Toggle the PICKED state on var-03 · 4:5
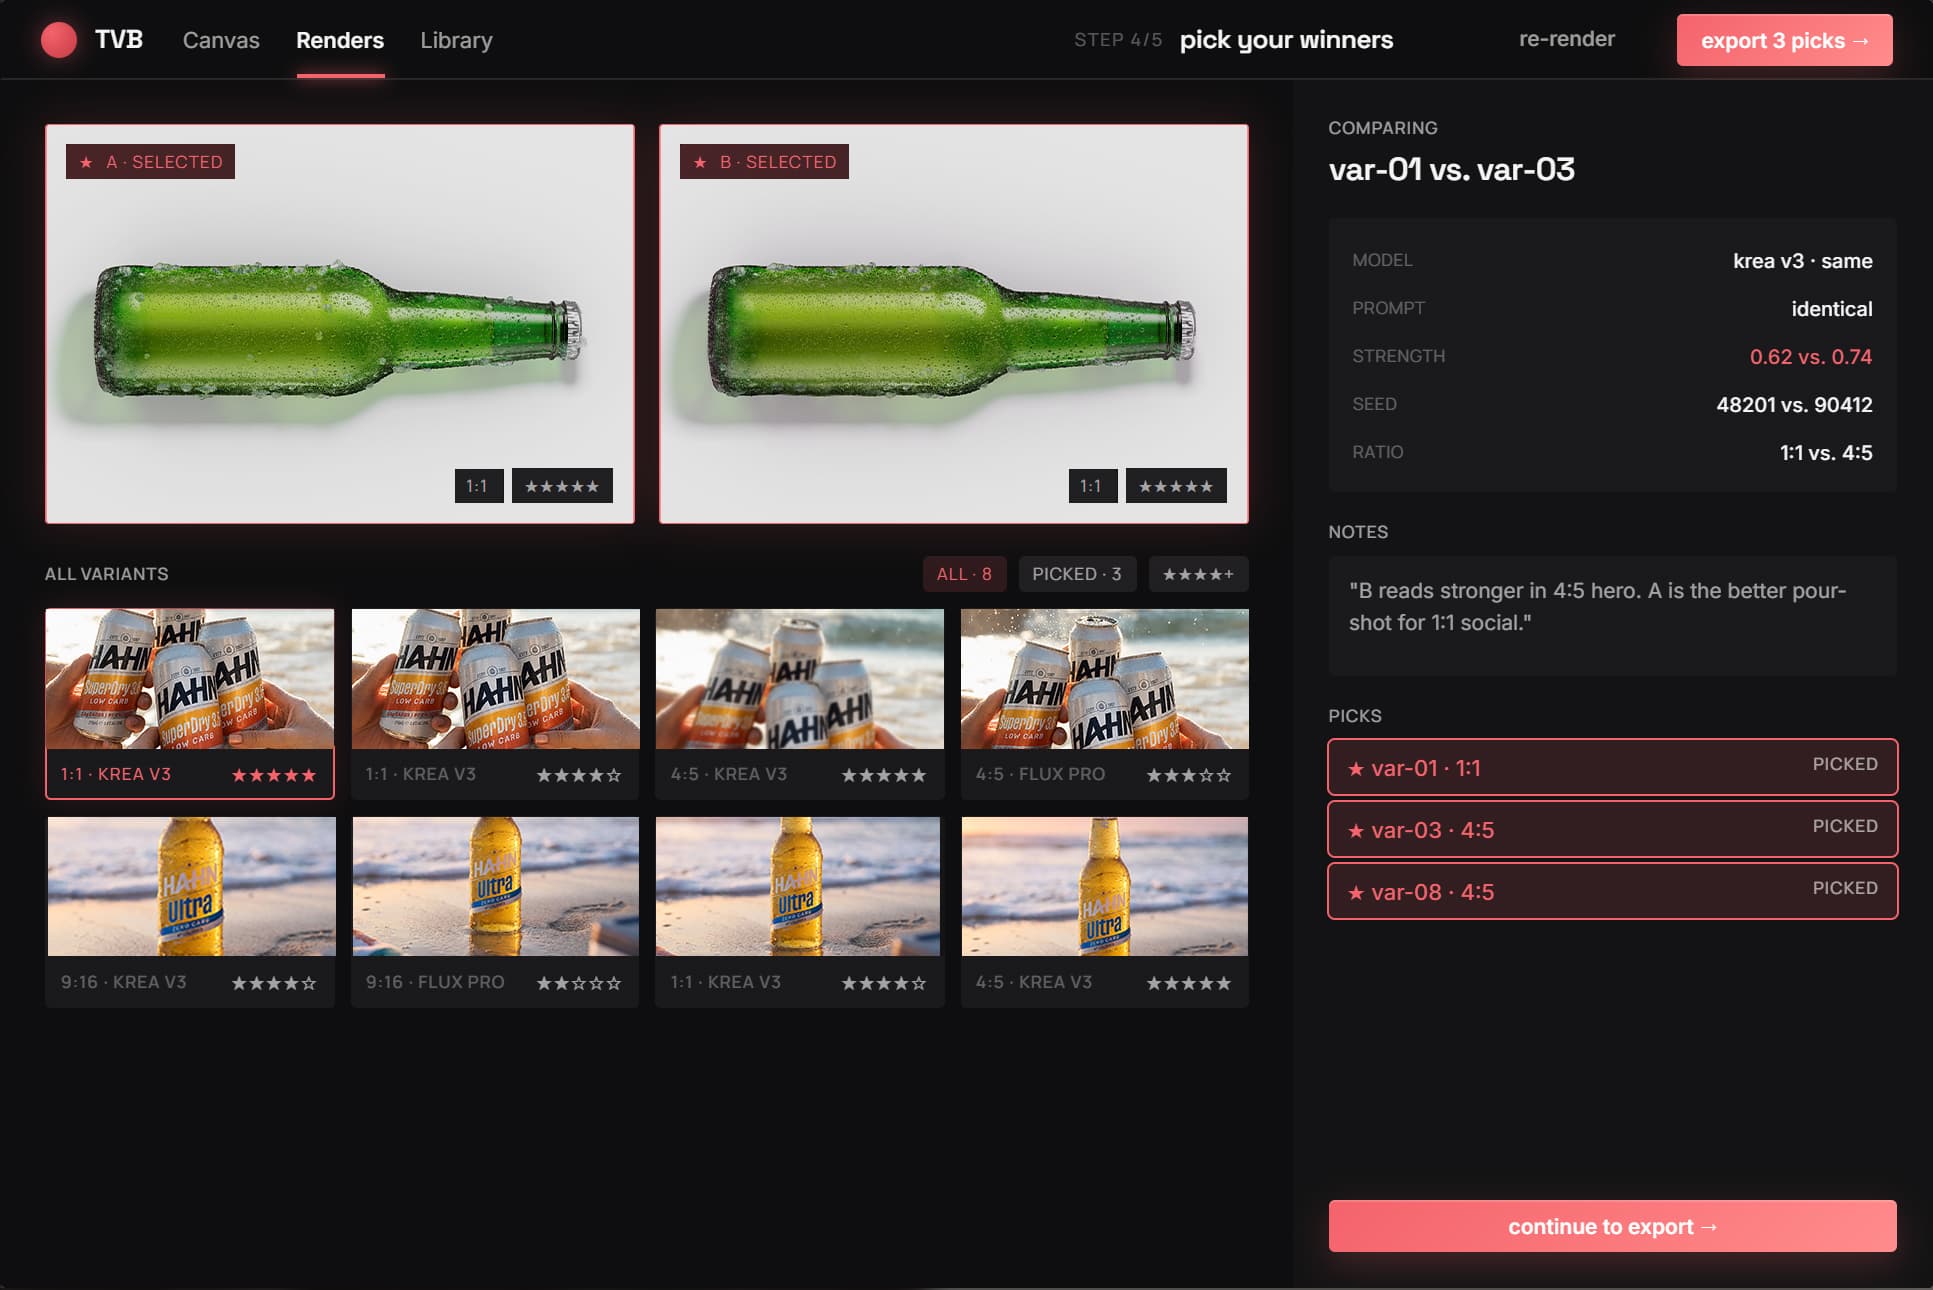This screenshot has width=1933, height=1290. click(1845, 826)
